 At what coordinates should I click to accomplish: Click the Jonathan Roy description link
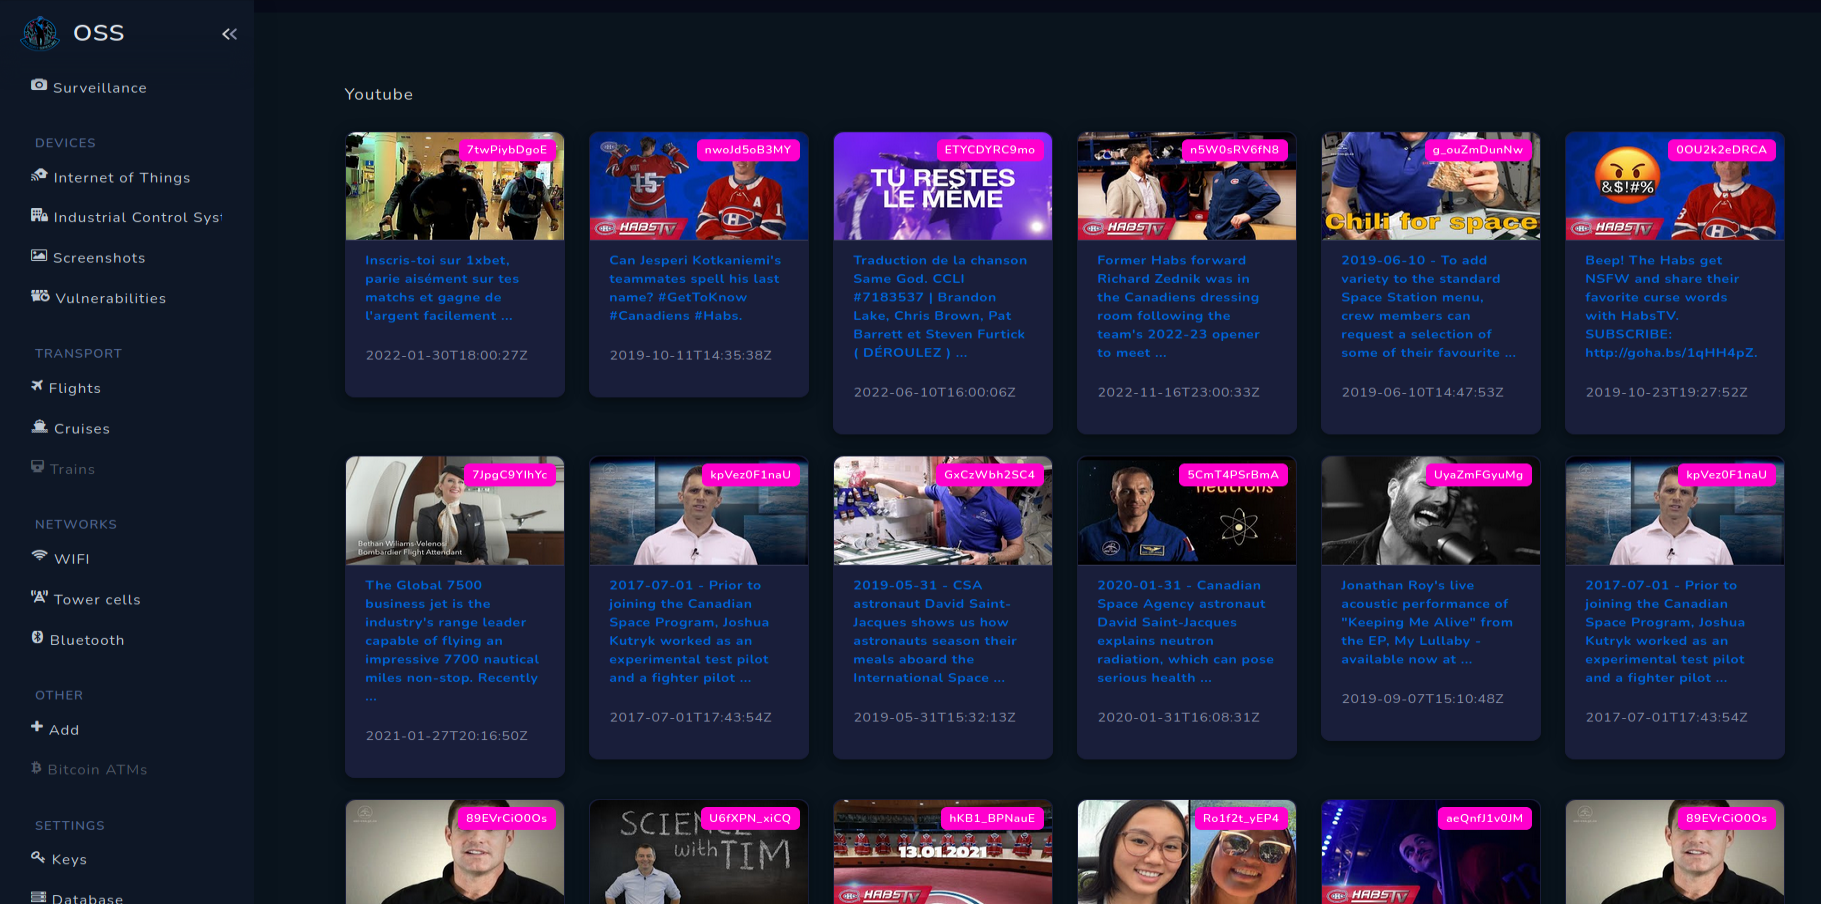[x=1427, y=622]
